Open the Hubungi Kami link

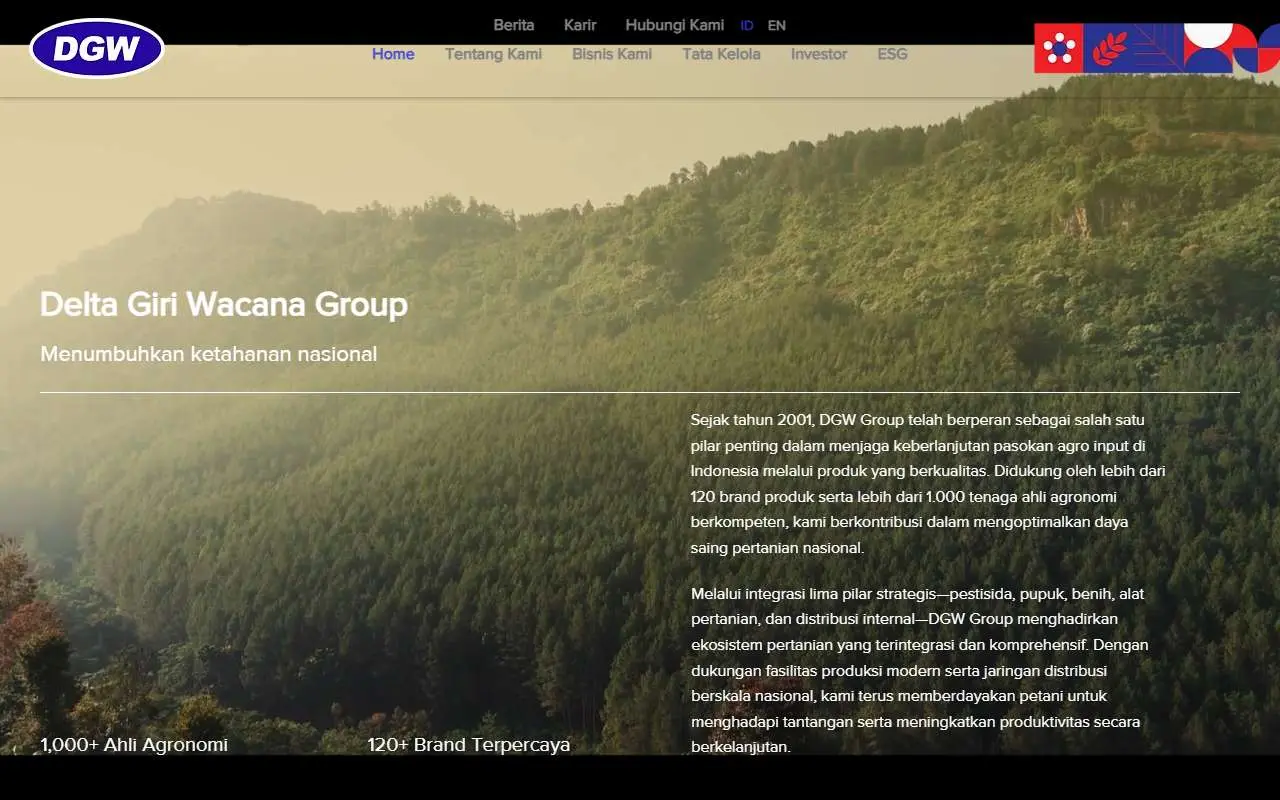click(x=675, y=25)
